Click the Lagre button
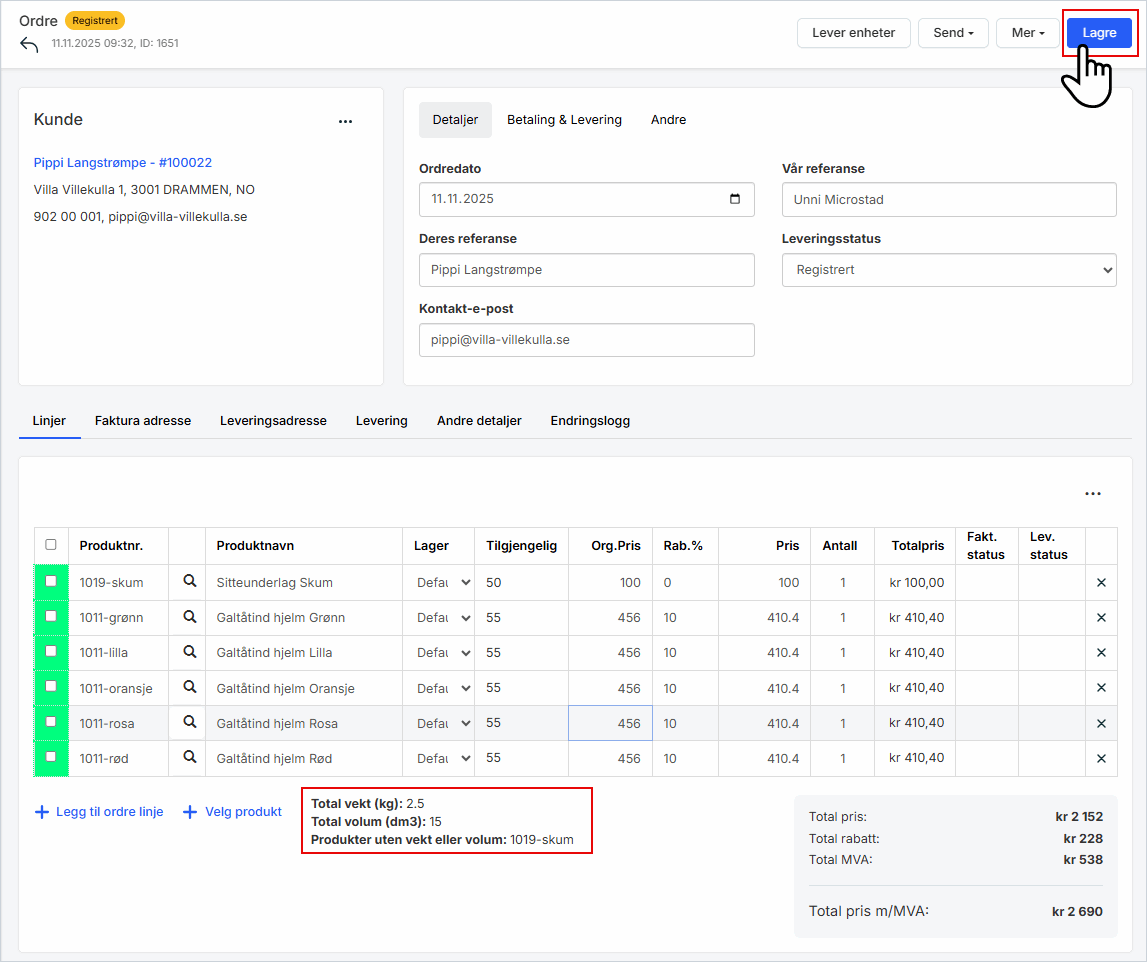This screenshot has height=962, width=1147. [1099, 33]
